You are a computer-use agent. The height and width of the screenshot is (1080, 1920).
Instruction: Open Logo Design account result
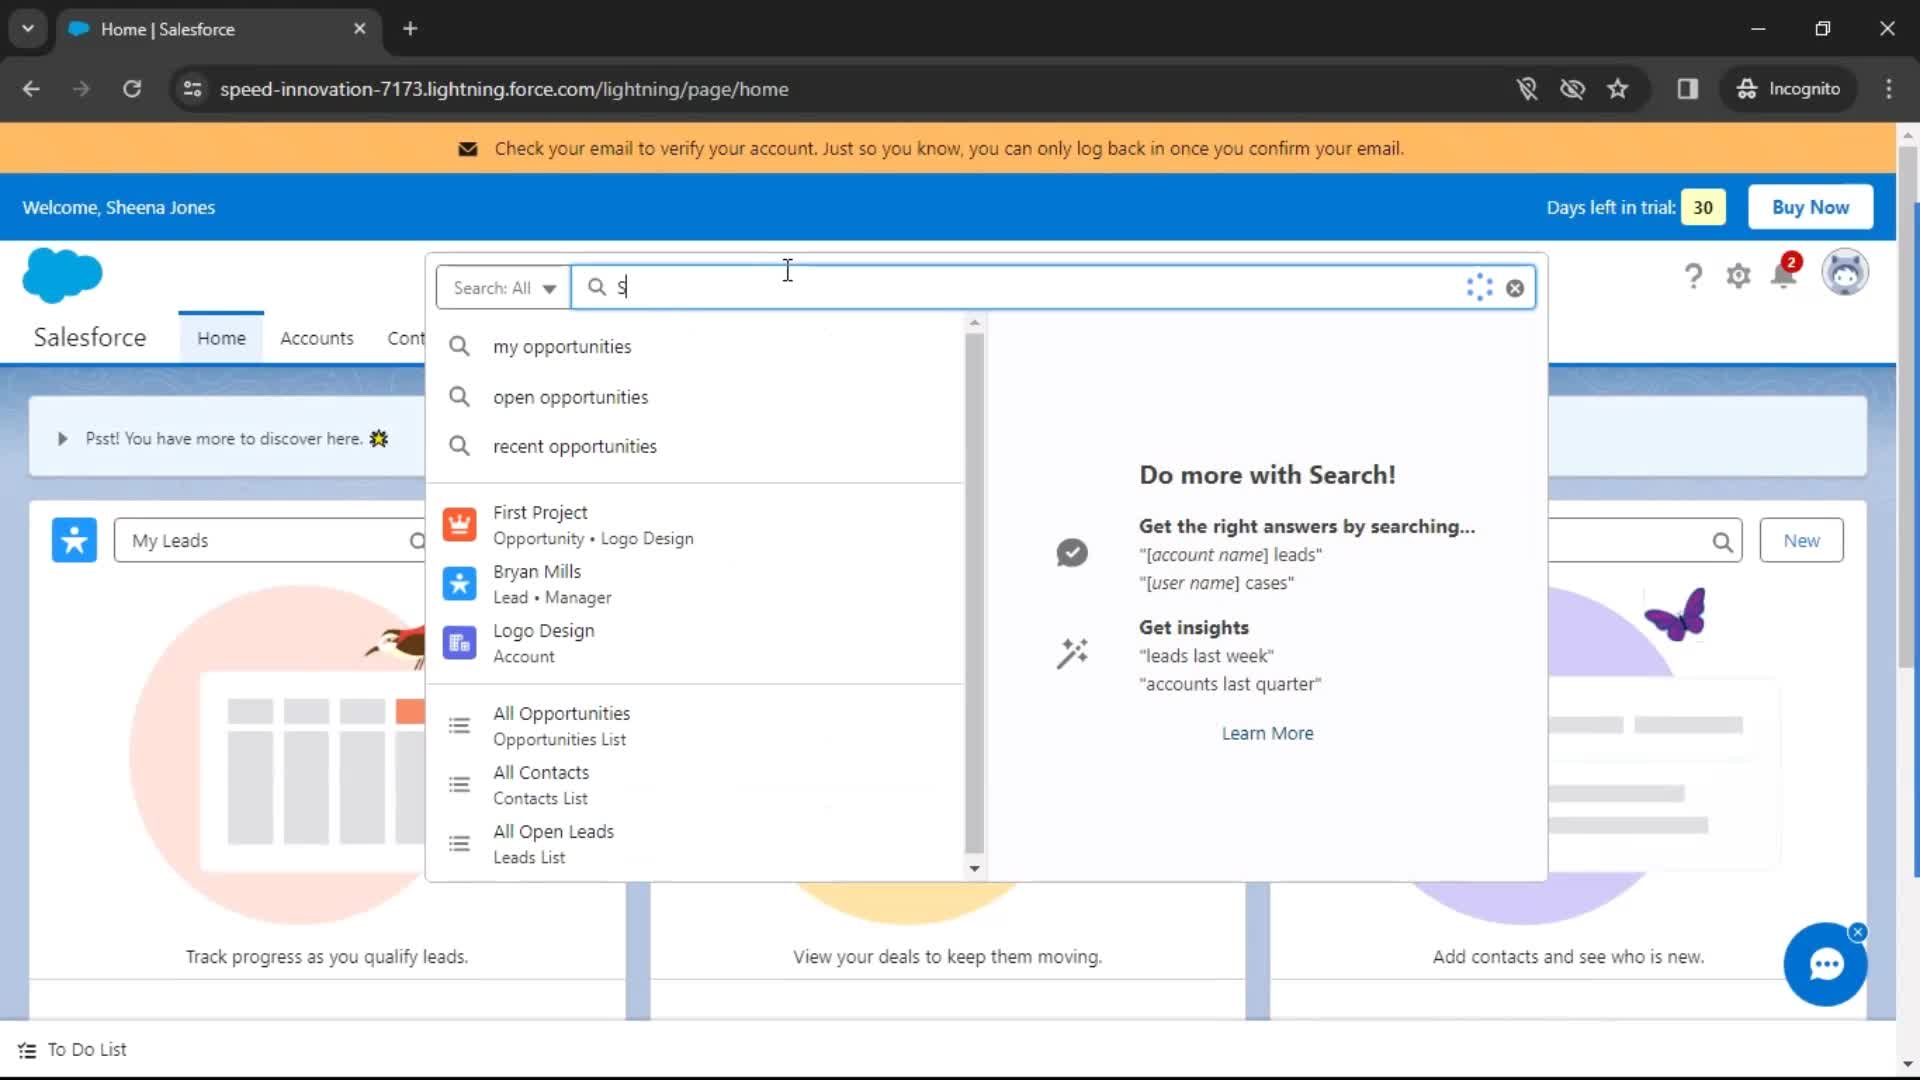coord(695,643)
